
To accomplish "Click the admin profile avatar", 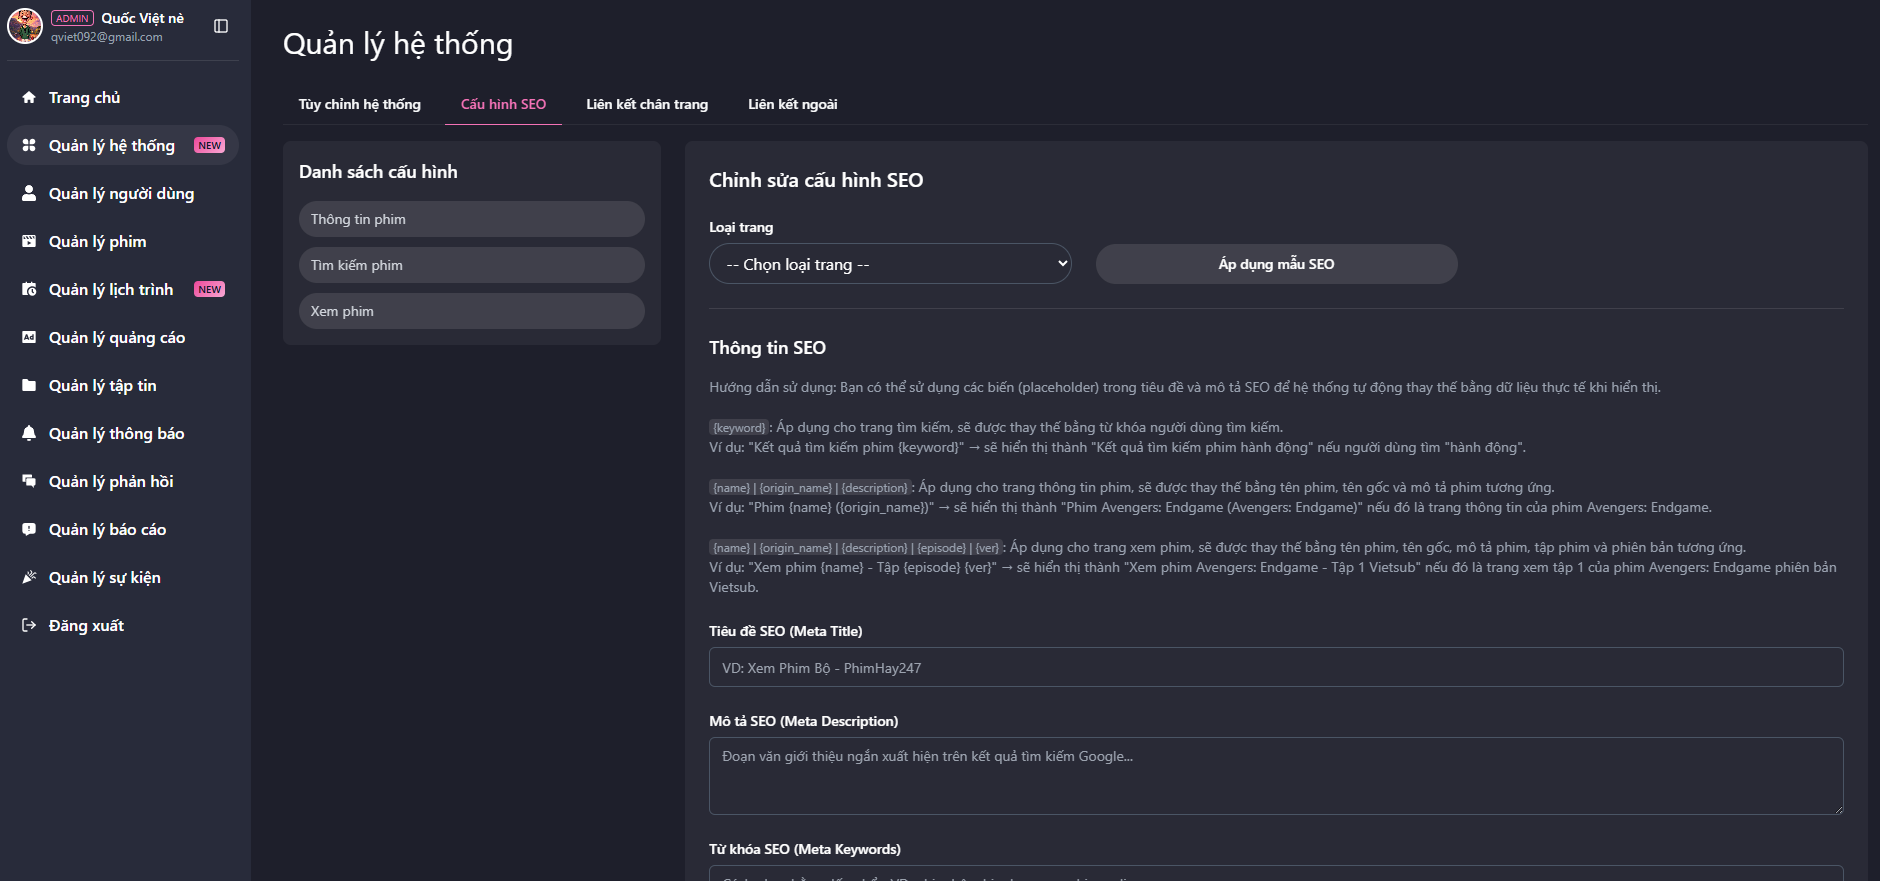I will [25, 26].
